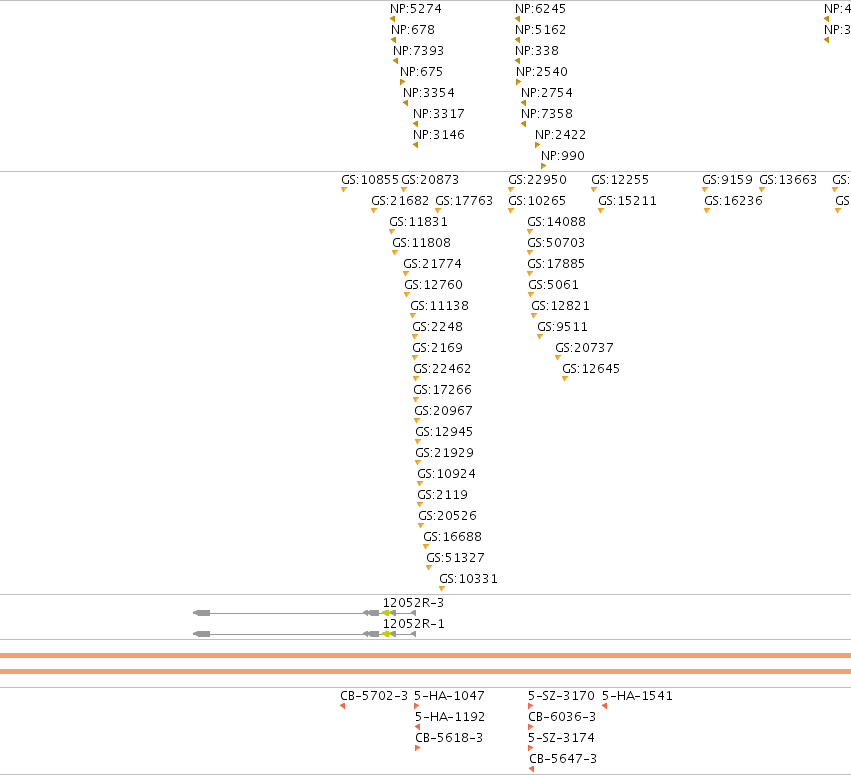Click the GS:11808 feature

(x=422, y=243)
